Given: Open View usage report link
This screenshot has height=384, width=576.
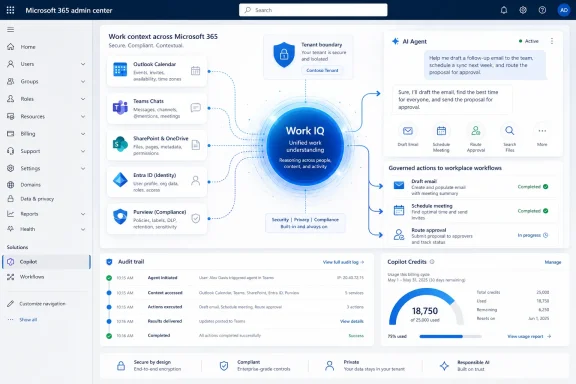Looking at the screenshot, I should [529, 336].
